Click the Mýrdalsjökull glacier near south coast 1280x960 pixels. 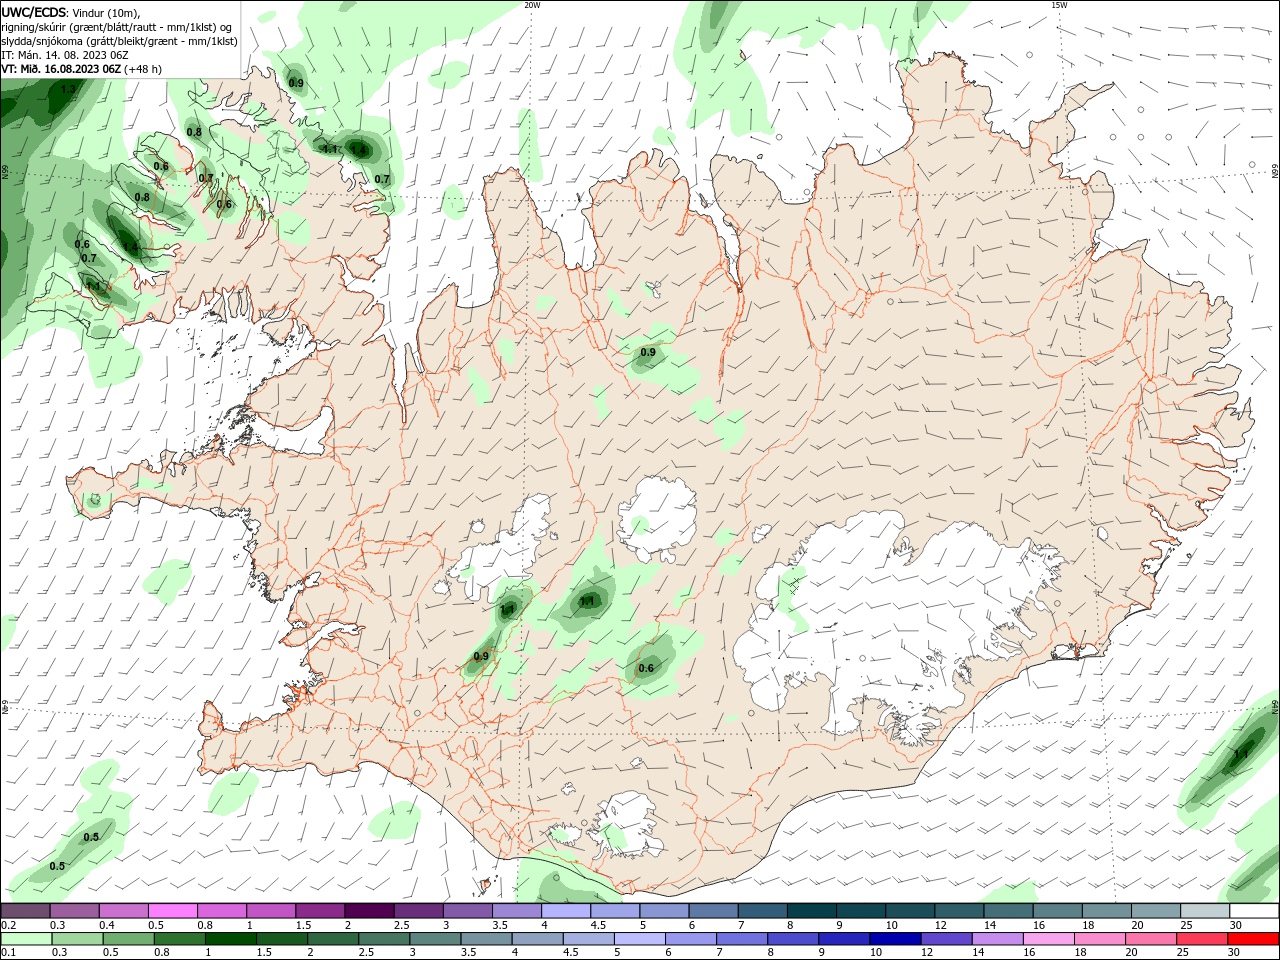tap(626, 825)
